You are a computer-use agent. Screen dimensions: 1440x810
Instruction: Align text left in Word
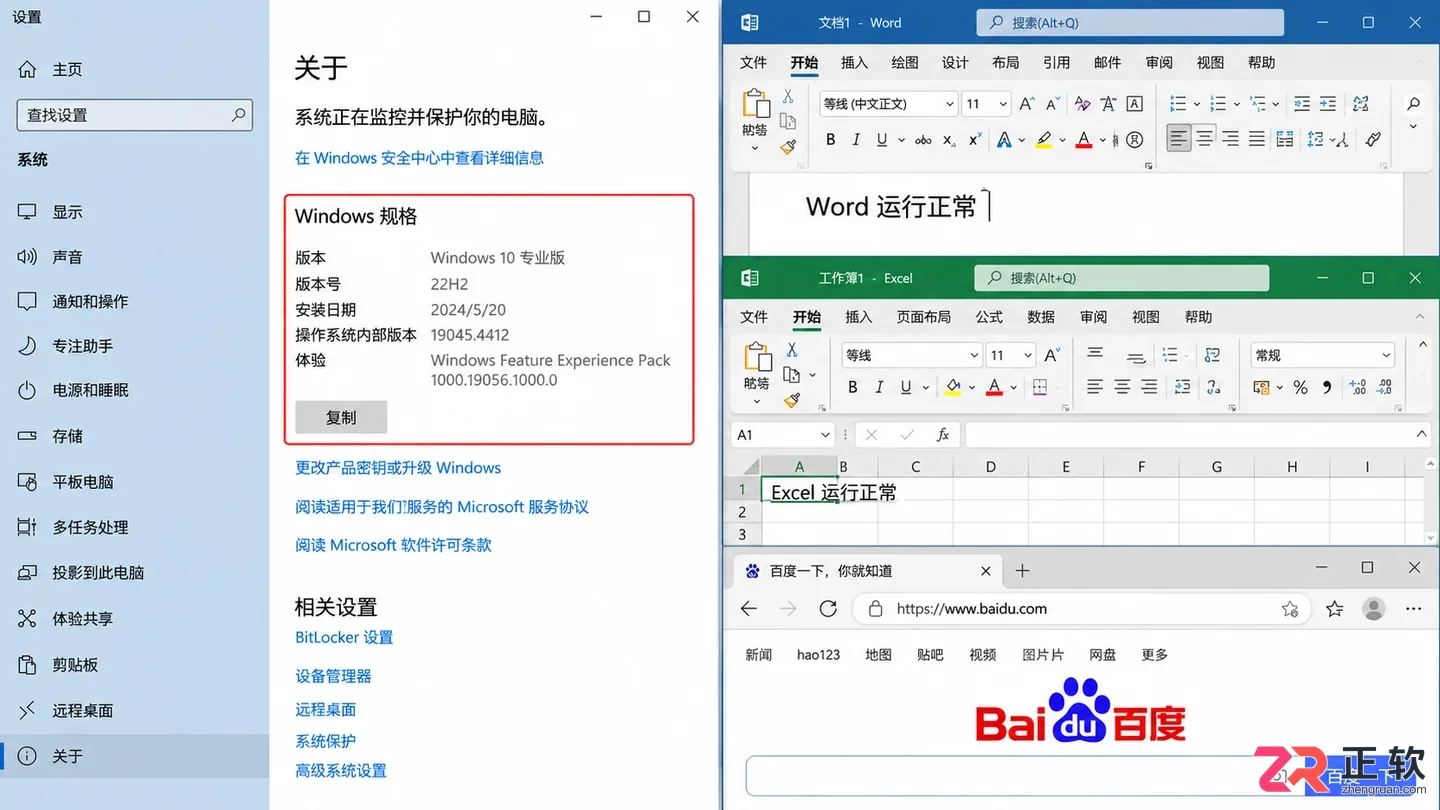pos(1179,140)
